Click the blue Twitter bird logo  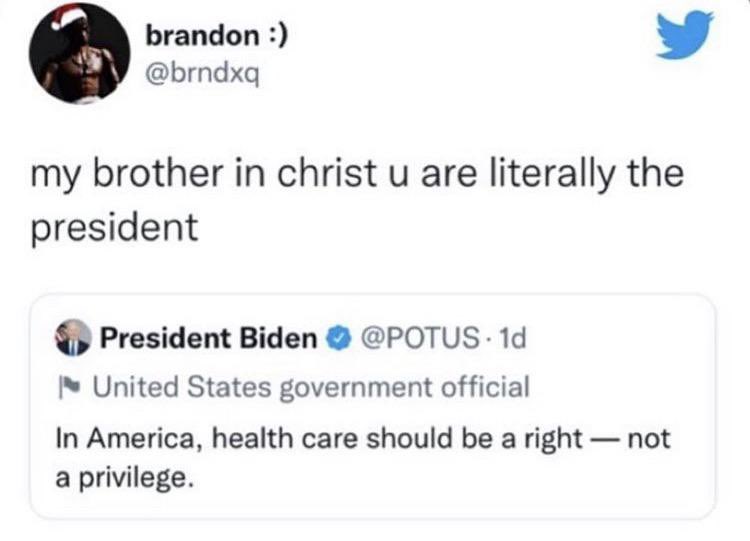tap(684, 35)
